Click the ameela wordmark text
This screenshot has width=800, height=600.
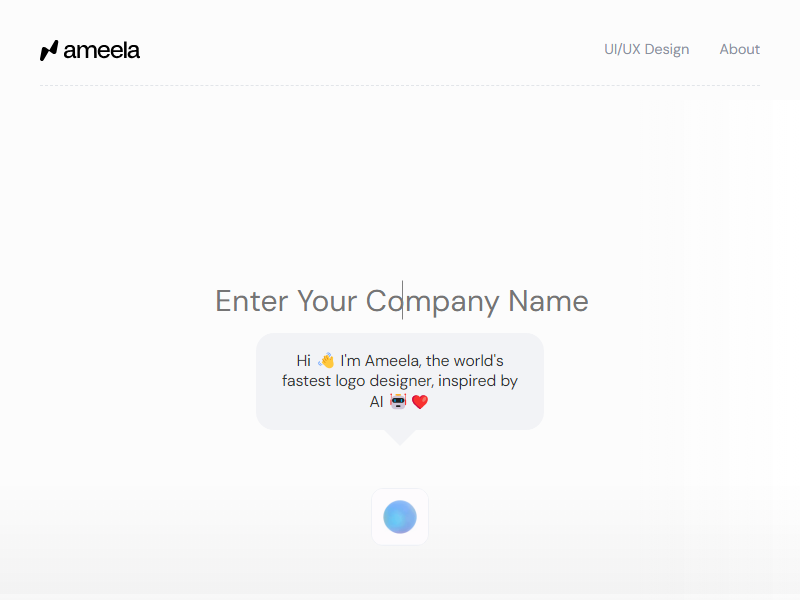tap(102, 50)
